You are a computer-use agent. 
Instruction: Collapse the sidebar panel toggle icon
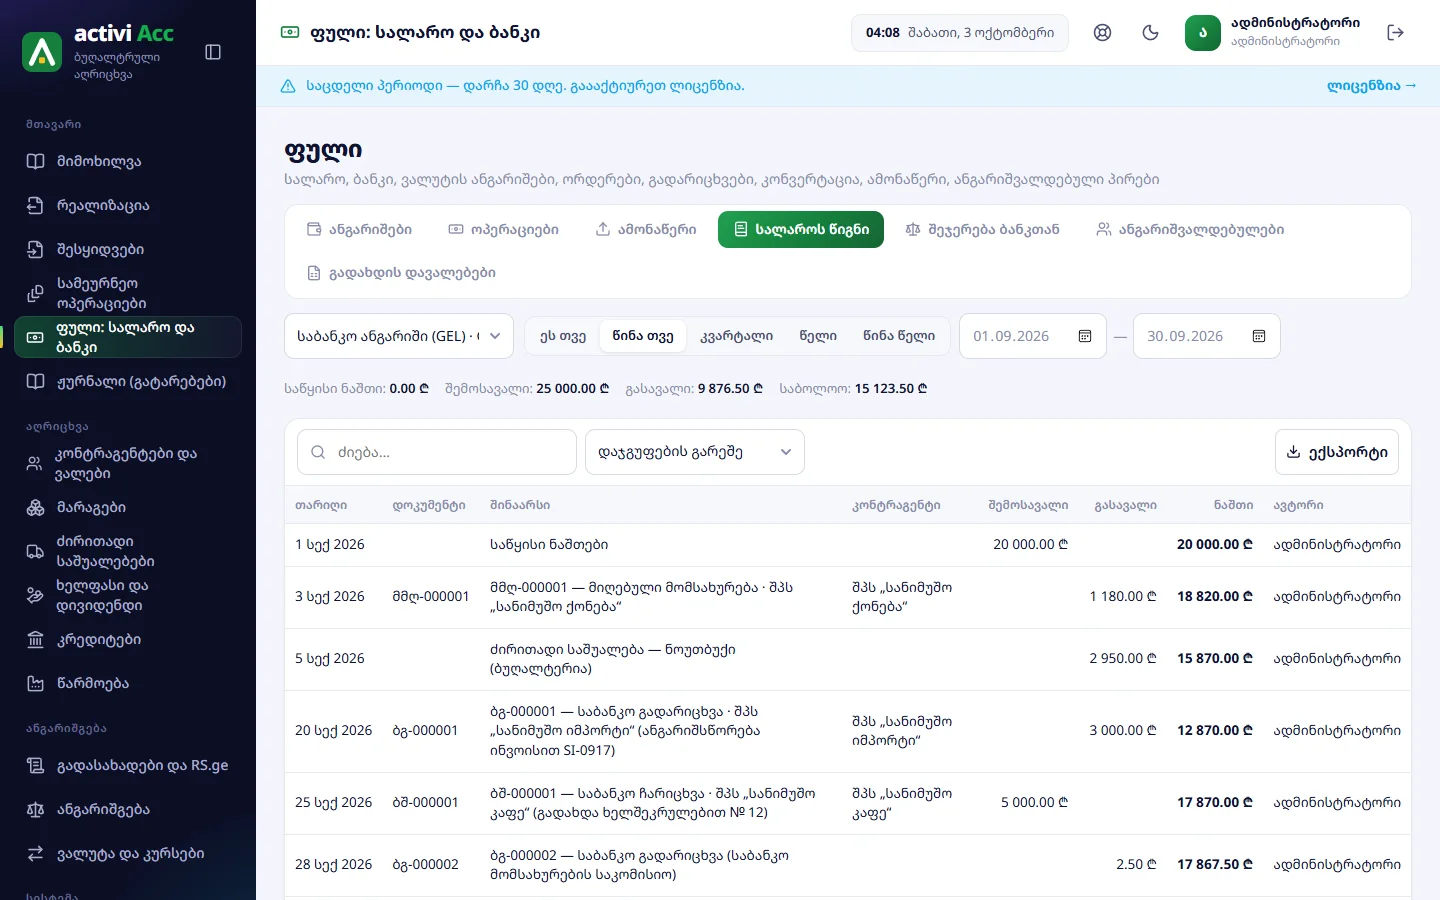coord(213,52)
